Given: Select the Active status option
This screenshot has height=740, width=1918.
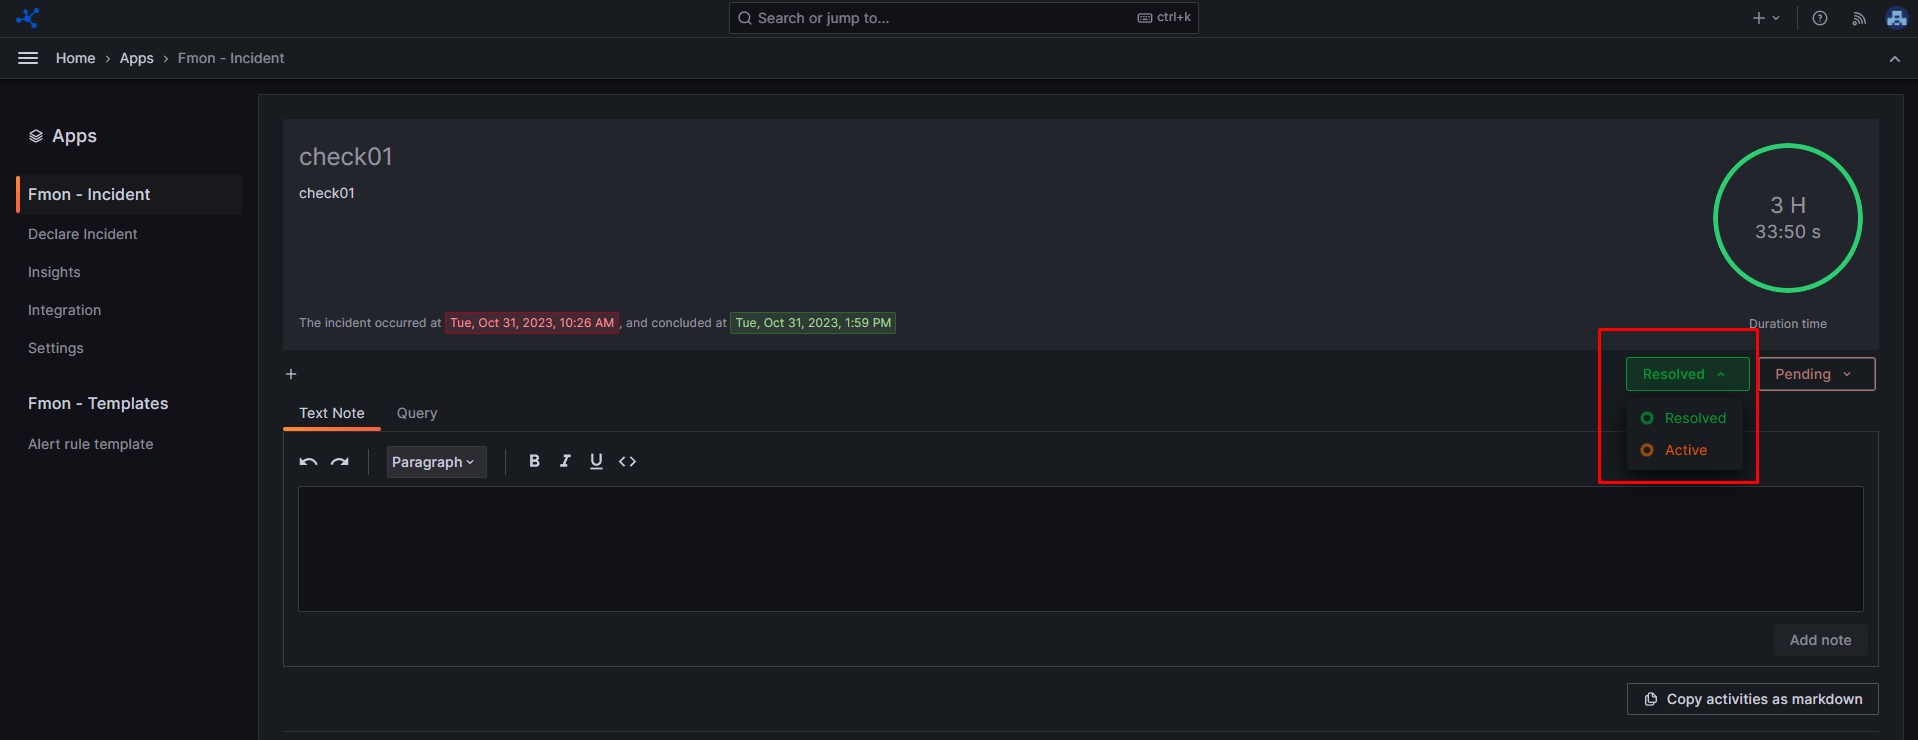Looking at the screenshot, I should click(1685, 450).
